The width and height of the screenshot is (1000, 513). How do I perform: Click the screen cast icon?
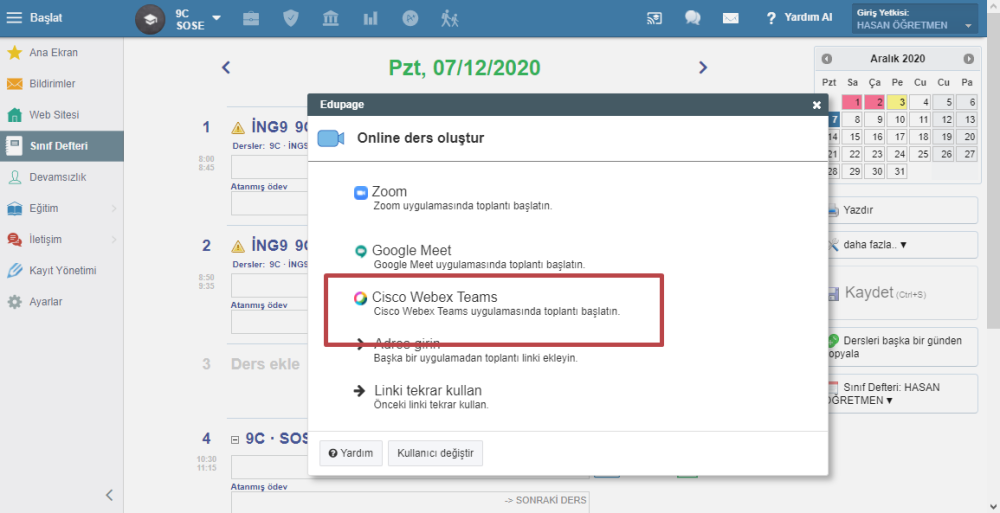654,19
